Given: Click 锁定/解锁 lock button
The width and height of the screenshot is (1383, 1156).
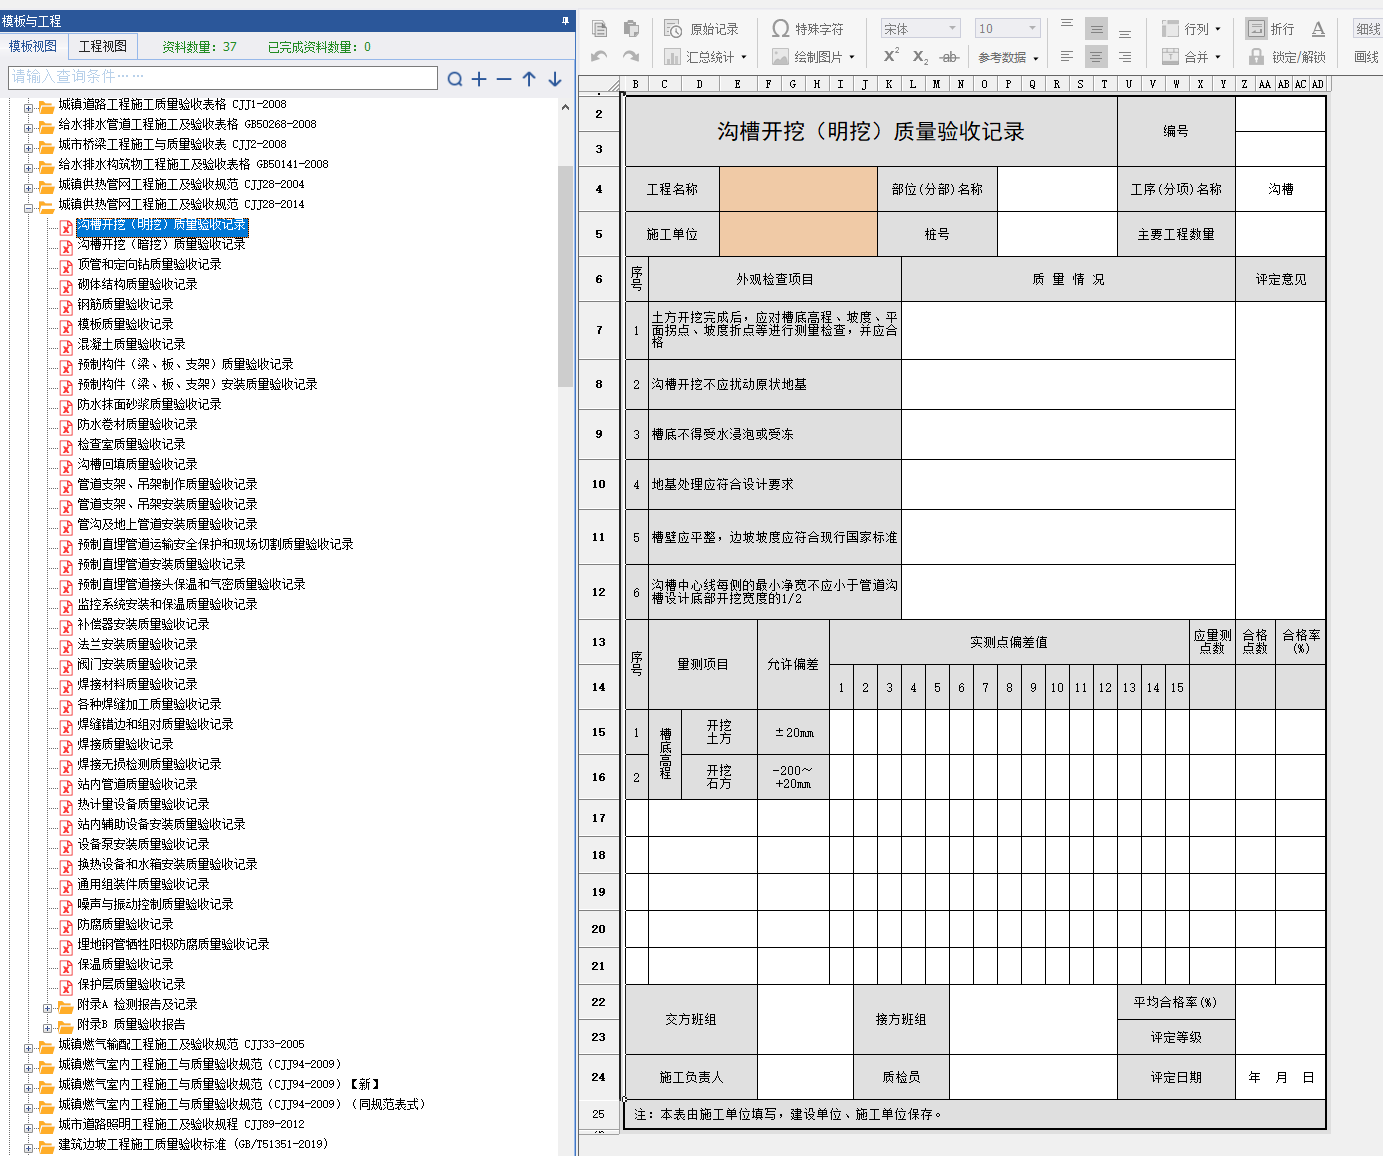Looking at the screenshot, I should (1286, 57).
